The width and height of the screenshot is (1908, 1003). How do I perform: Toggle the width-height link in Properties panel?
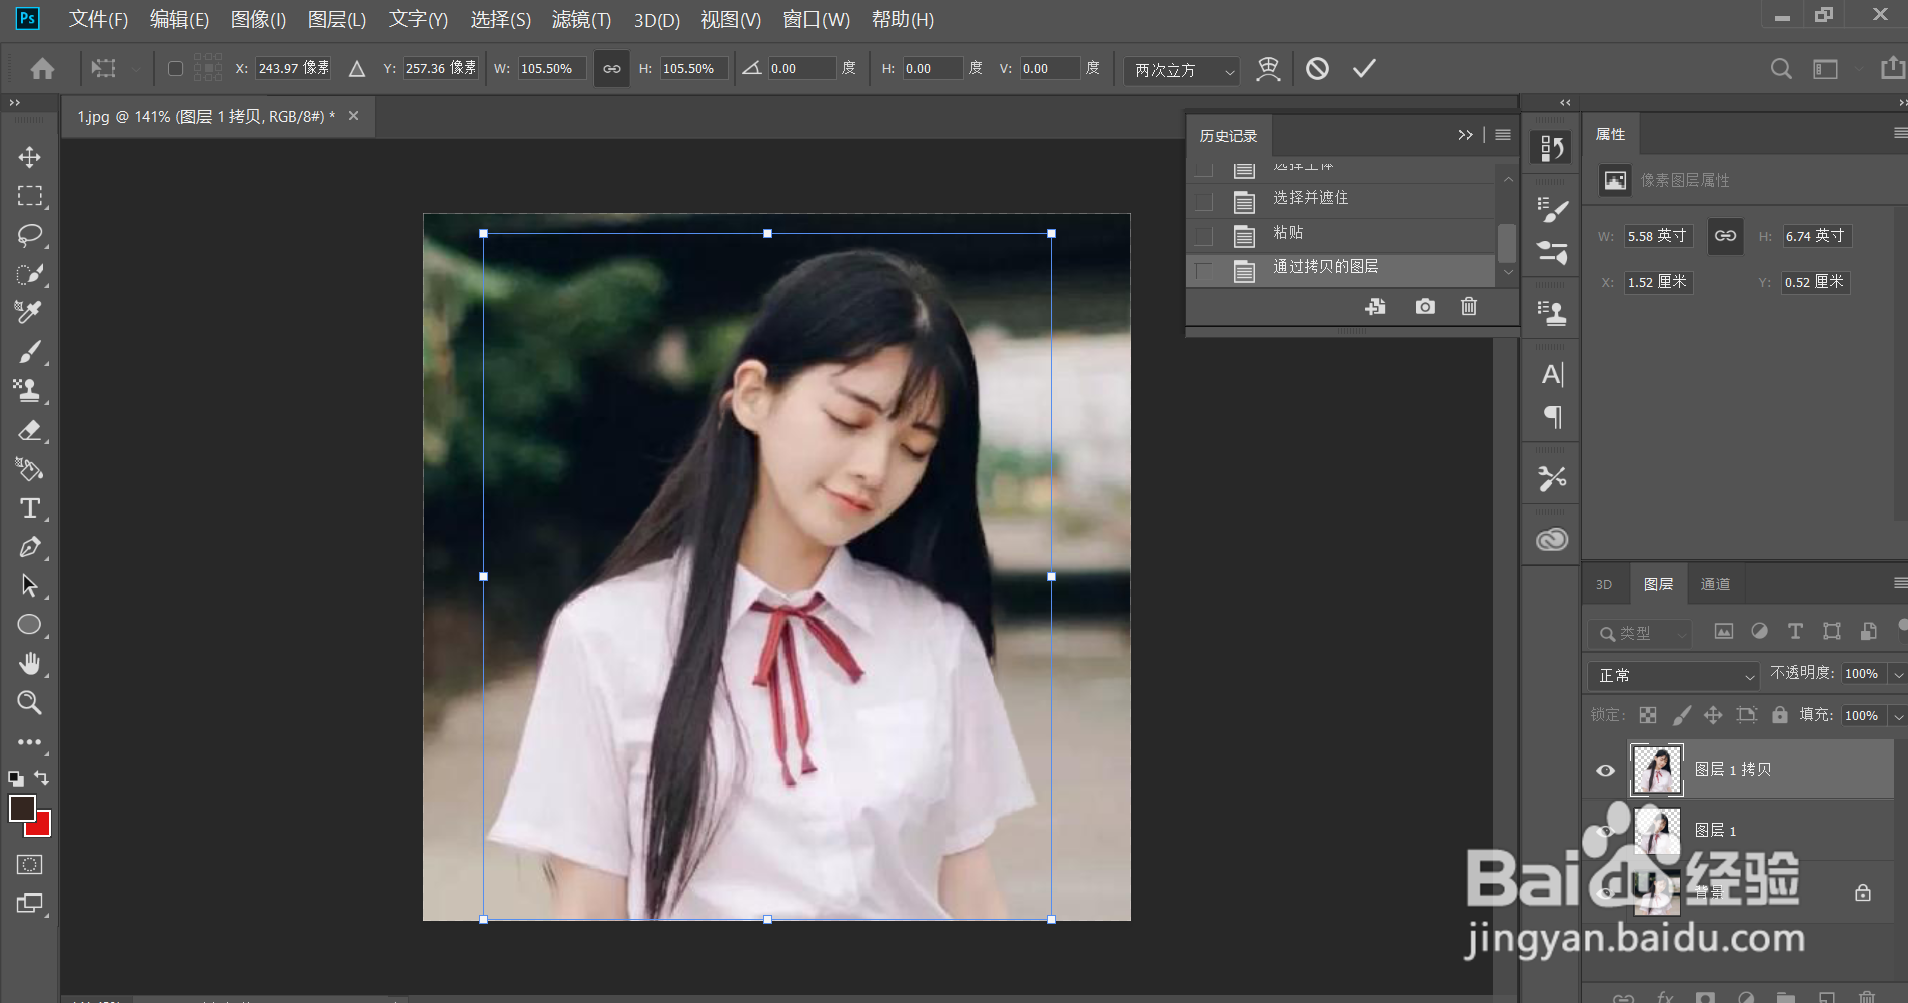pyautogui.click(x=1725, y=236)
